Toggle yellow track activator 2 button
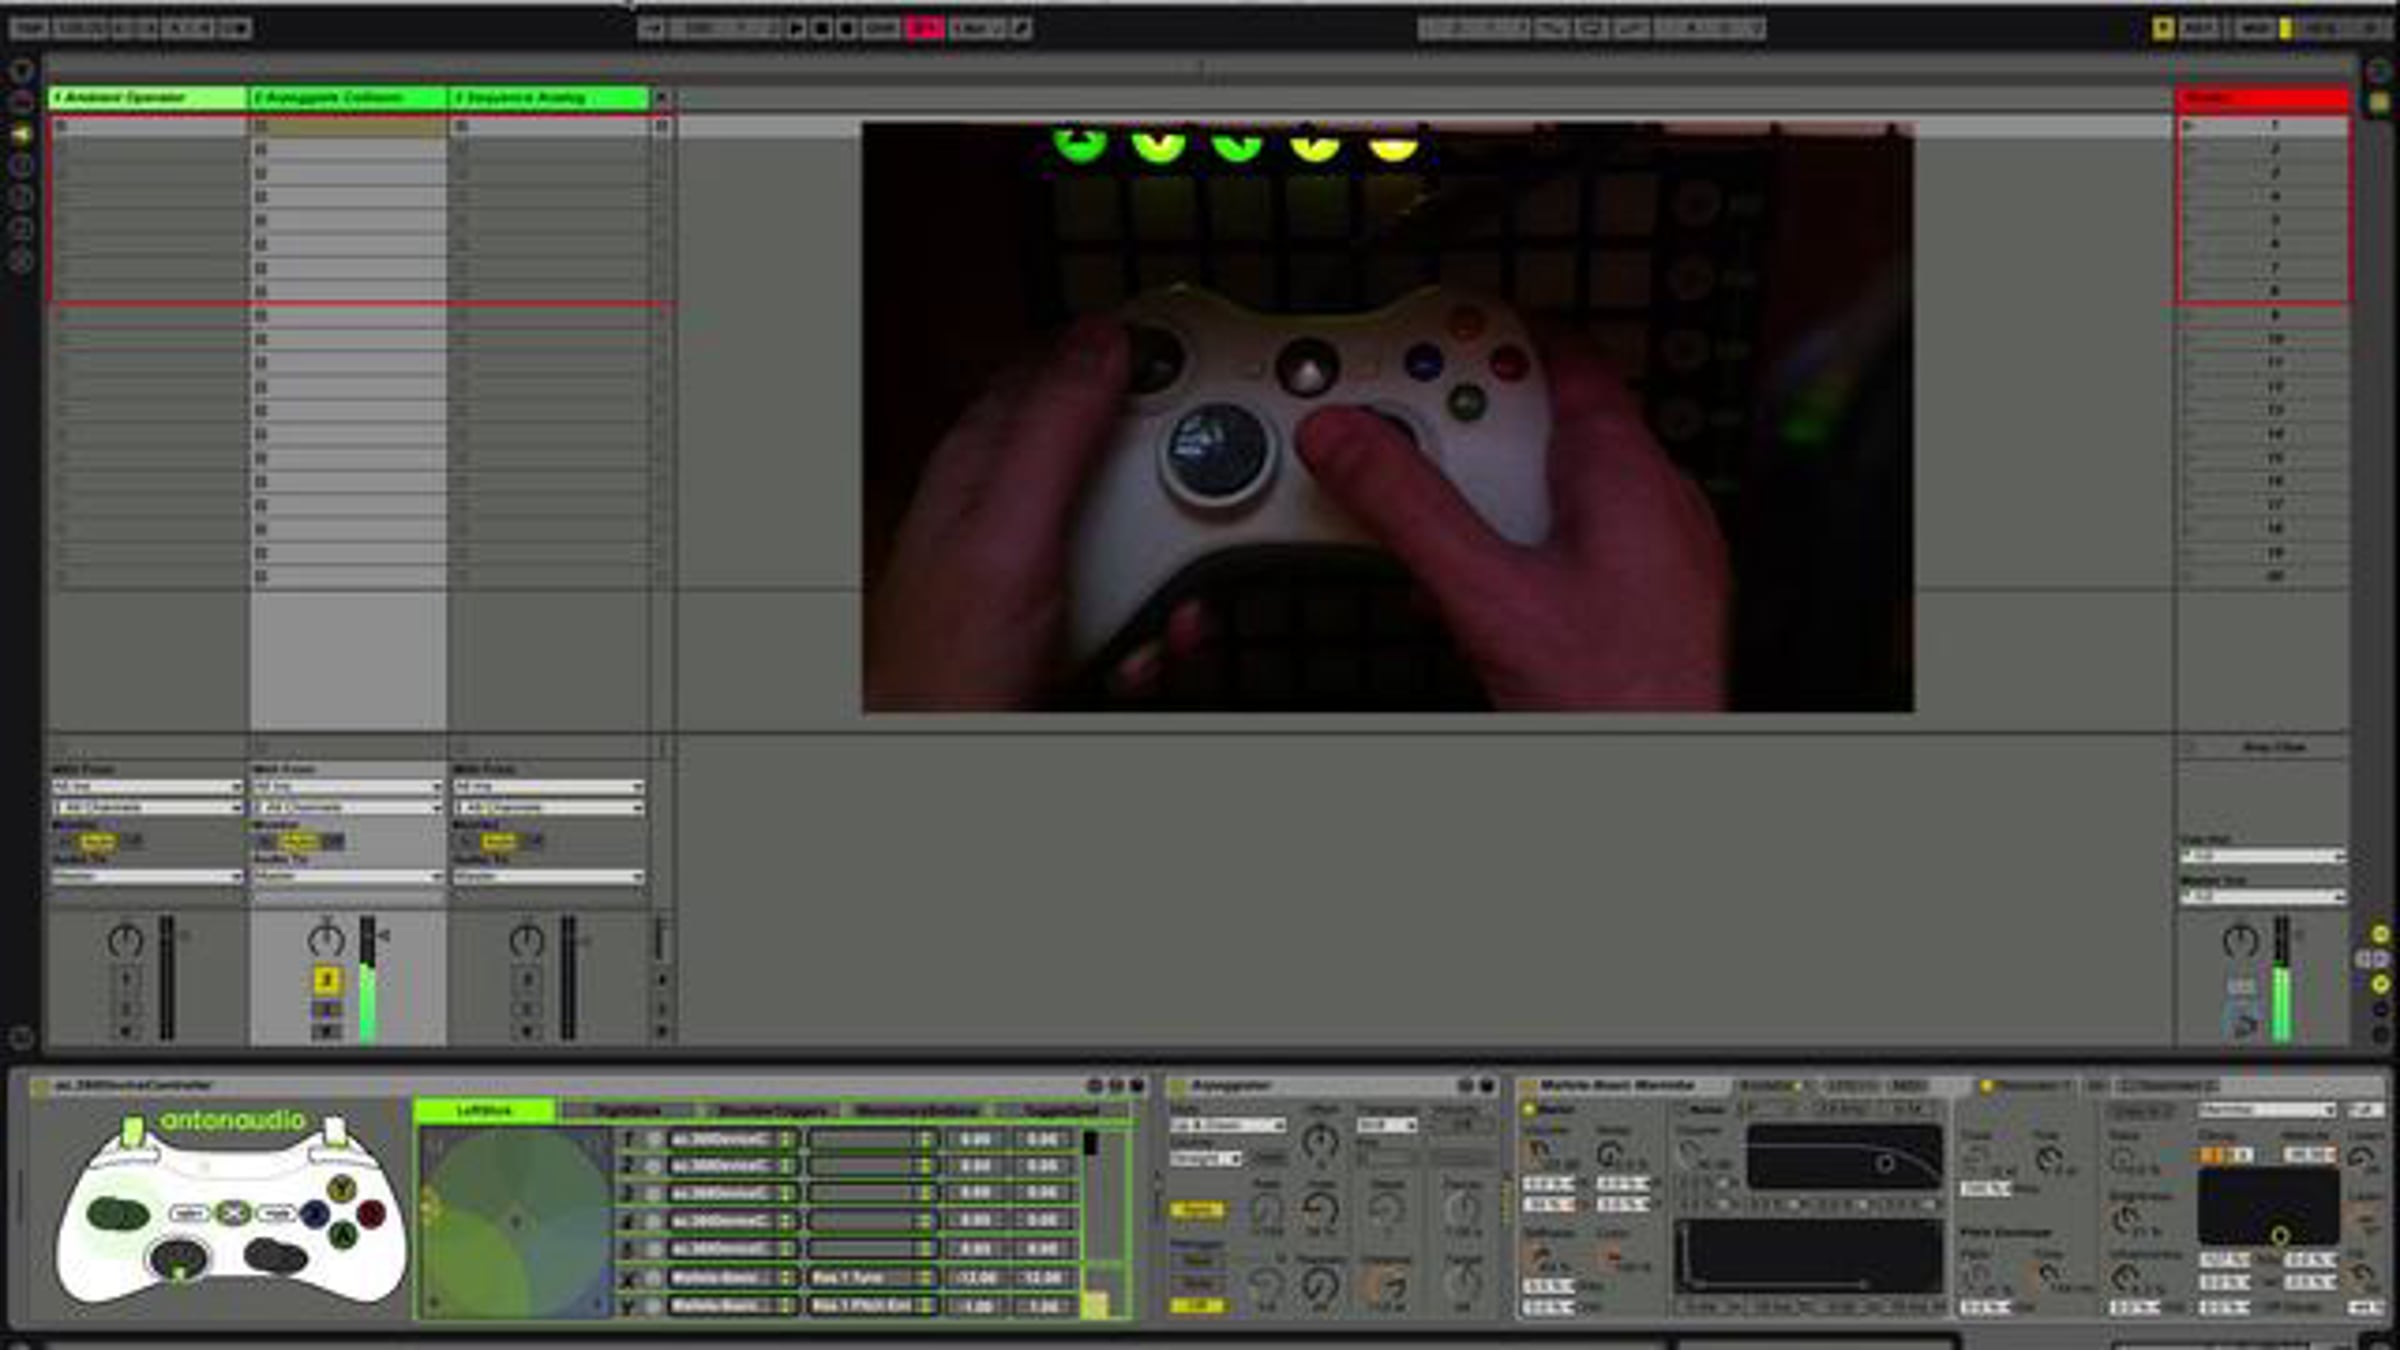Viewport: 2400px width, 1350px height. click(x=326, y=980)
